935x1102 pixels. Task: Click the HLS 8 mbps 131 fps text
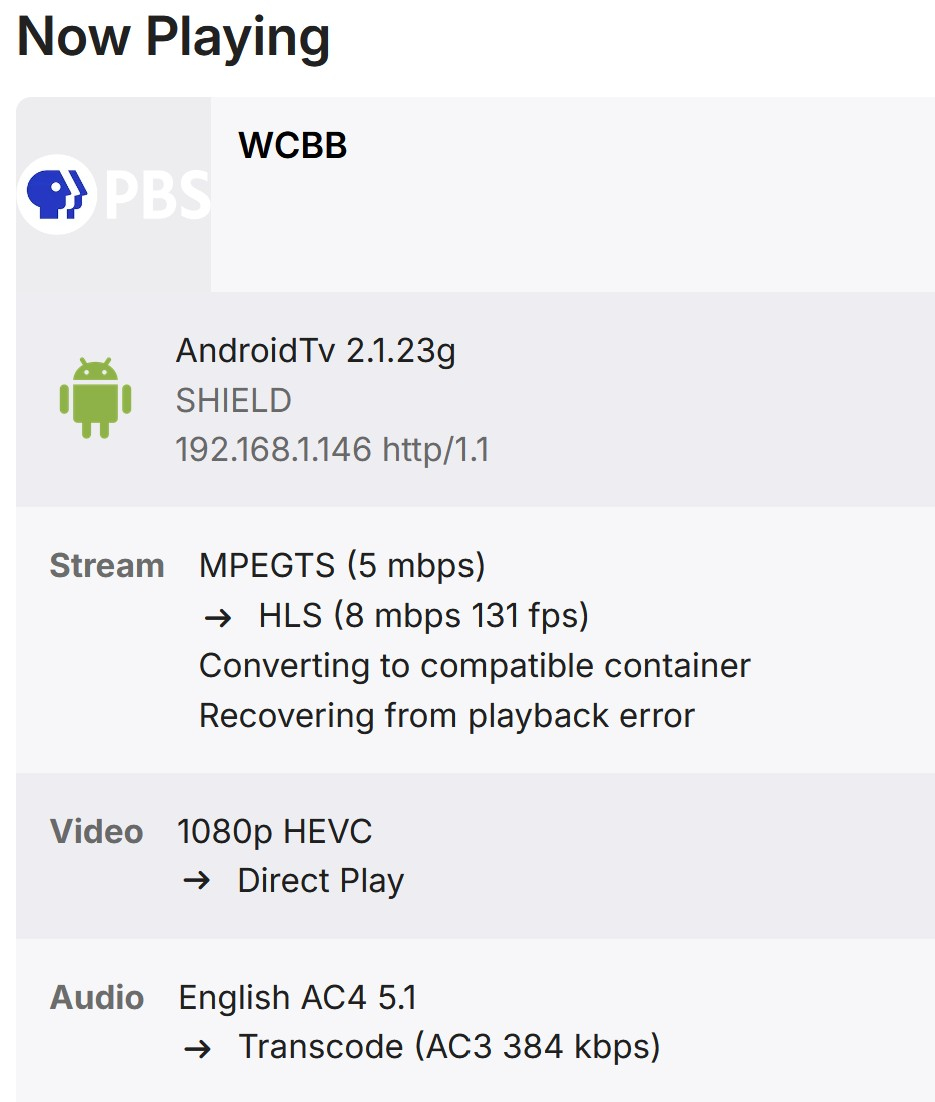point(423,616)
